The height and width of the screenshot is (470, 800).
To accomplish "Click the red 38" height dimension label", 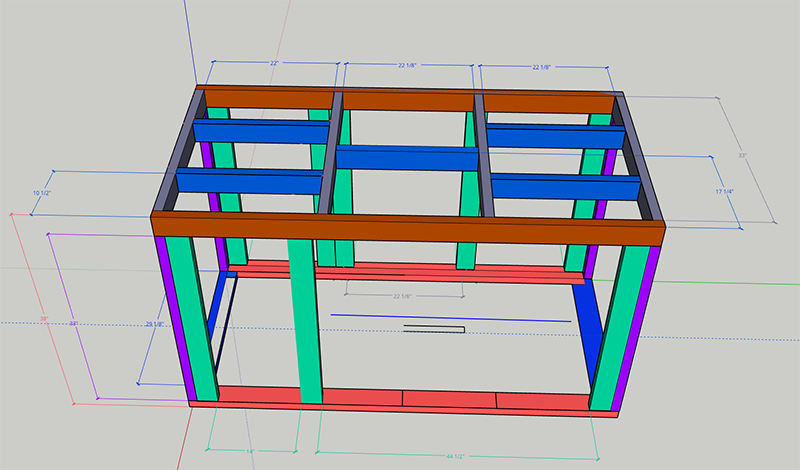I will [x=44, y=319].
